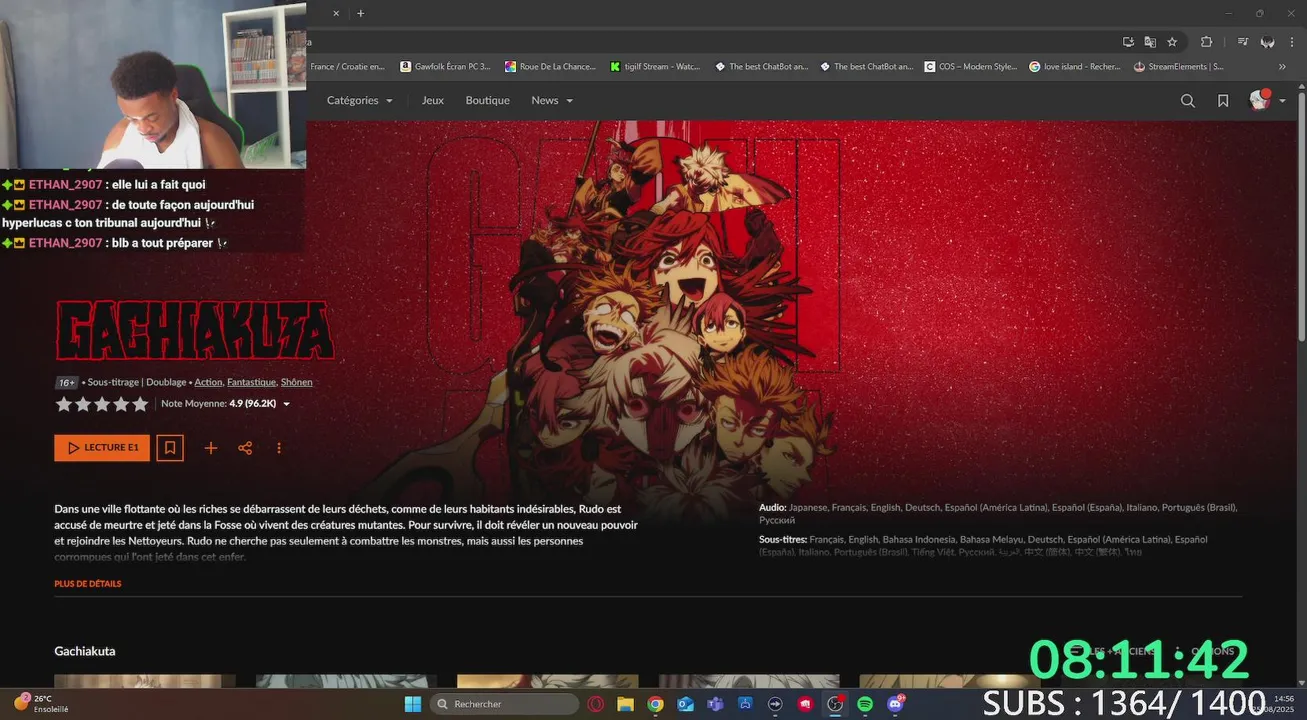Open a new browser tab
This screenshot has height=720, width=1307.
(361, 14)
